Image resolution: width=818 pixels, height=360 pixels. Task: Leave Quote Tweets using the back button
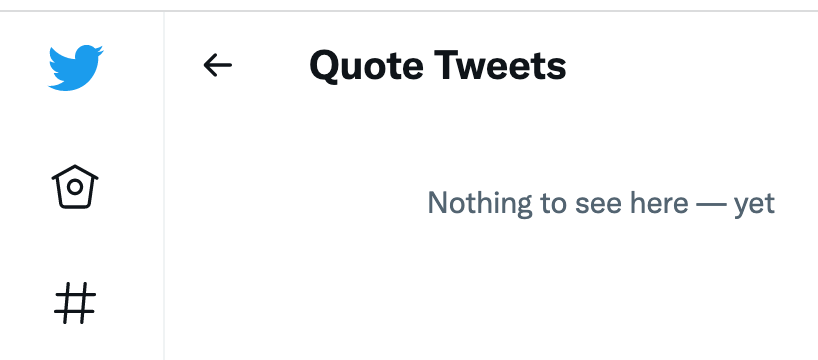(218, 66)
